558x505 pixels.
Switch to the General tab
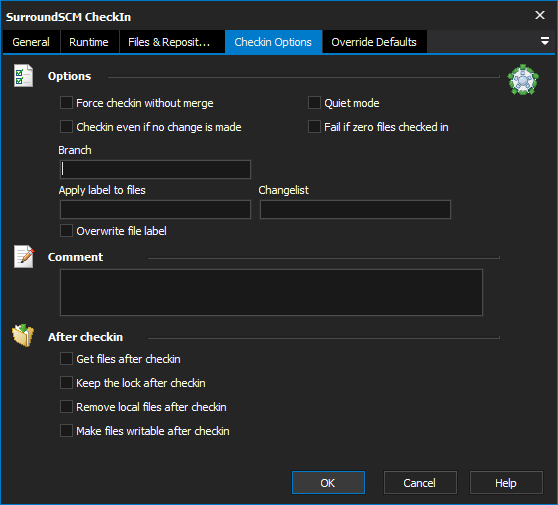point(31,42)
